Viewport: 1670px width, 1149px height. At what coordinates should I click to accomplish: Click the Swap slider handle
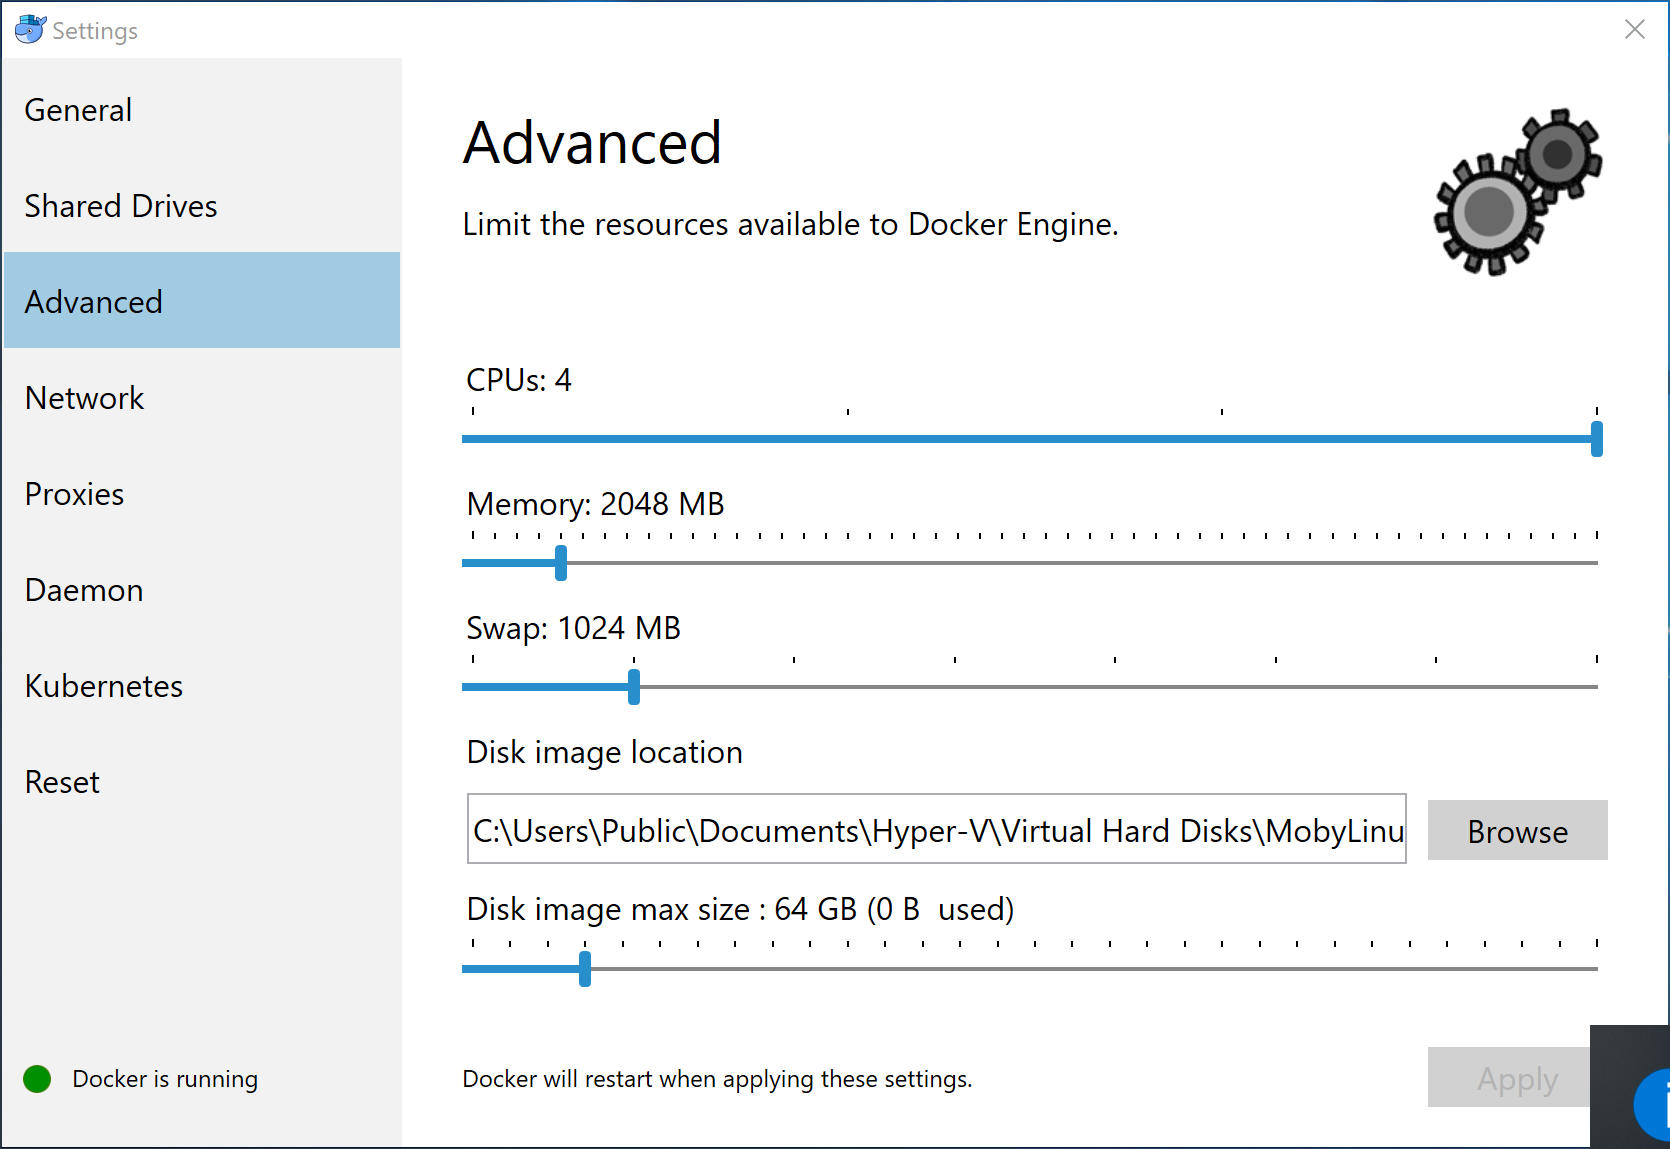634,687
